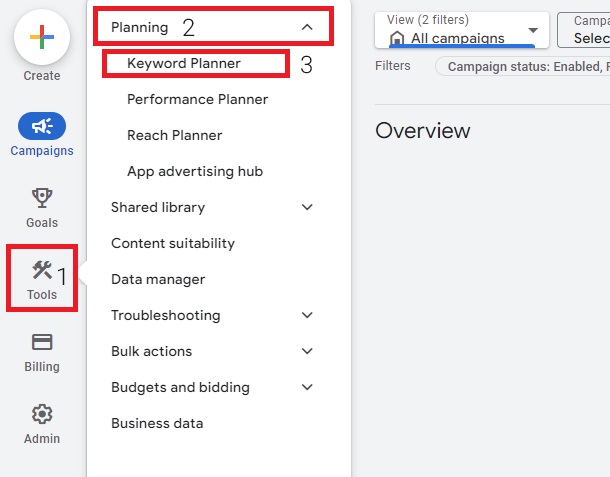Image resolution: width=610 pixels, height=477 pixels.
Task: Expand the Budgets and bidding section
Action: pyautogui.click(x=307, y=387)
